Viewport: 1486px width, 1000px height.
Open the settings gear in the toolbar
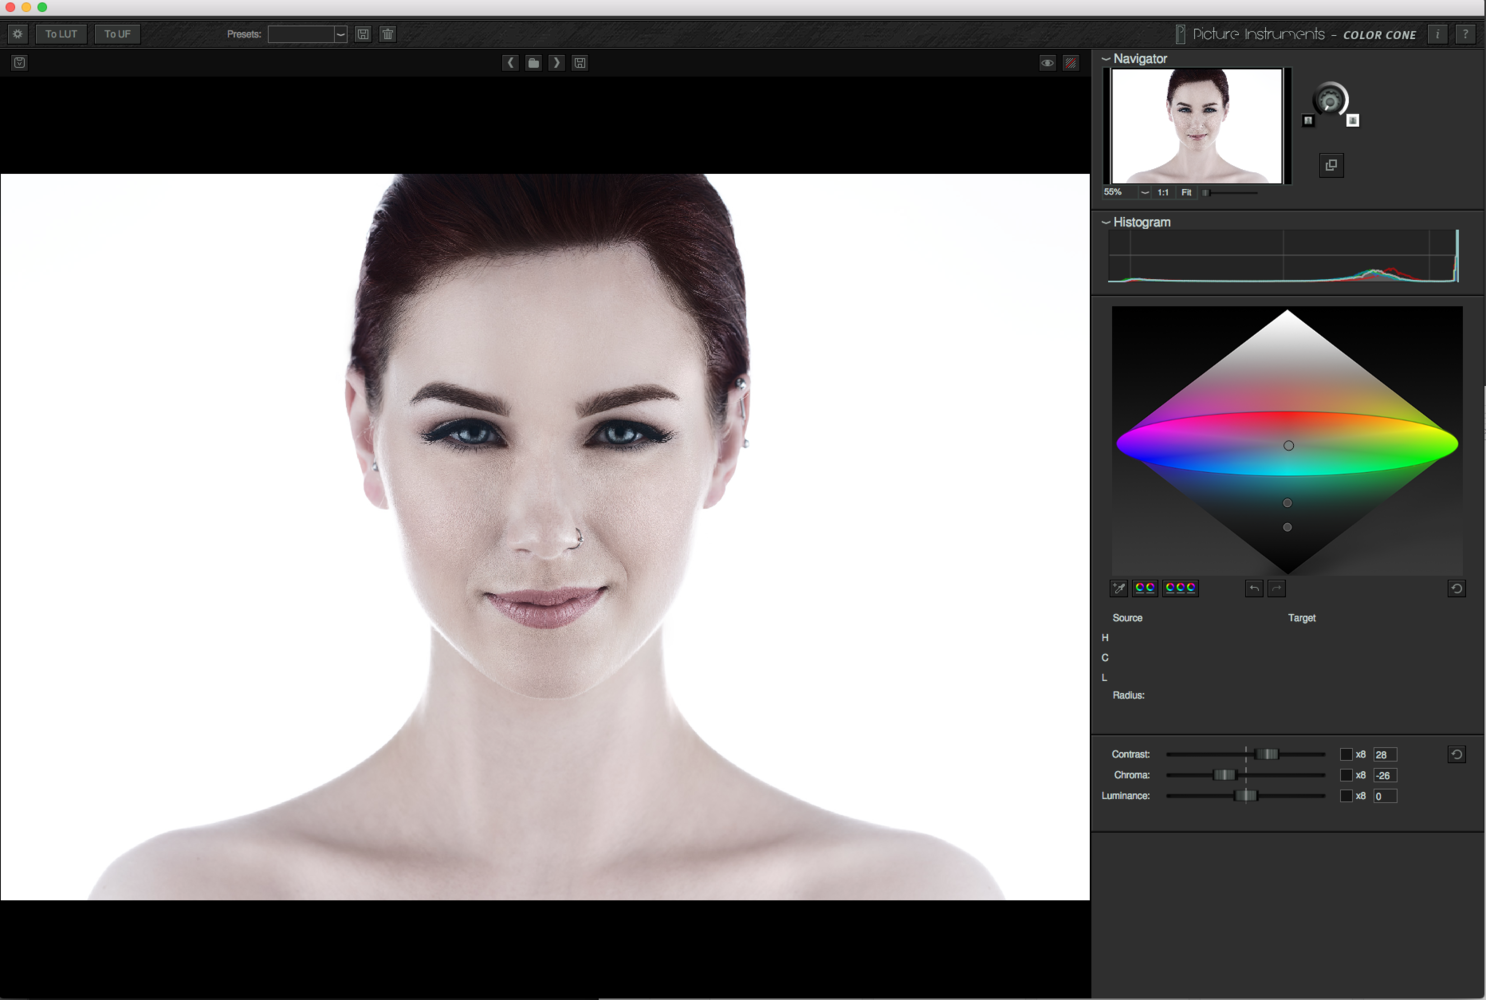[17, 34]
